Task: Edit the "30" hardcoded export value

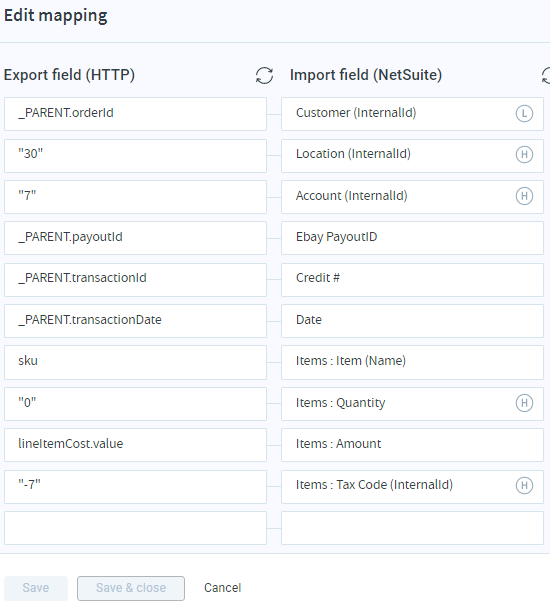Action: pos(135,156)
